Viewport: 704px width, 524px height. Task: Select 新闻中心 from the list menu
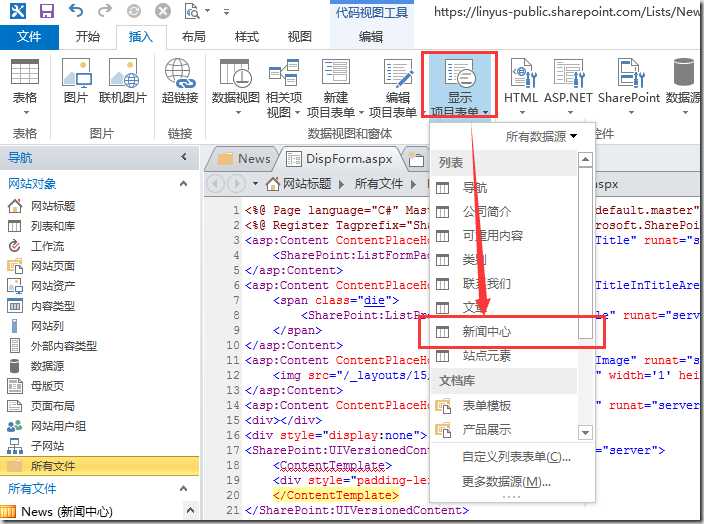[x=487, y=330]
